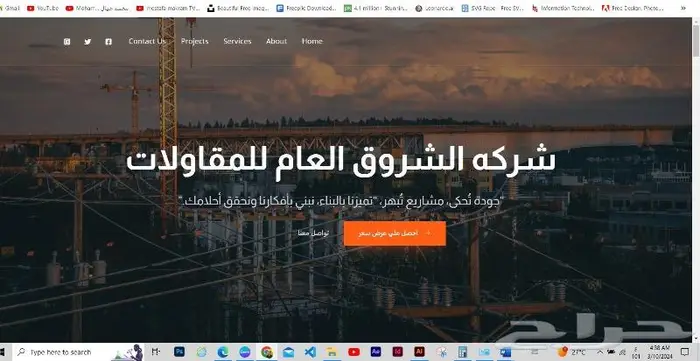
Task: Open the Projects nav item
Action: click(195, 41)
